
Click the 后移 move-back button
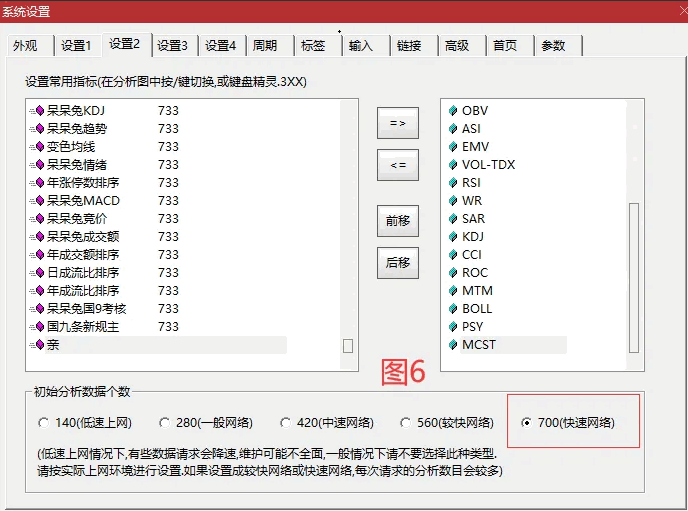coord(398,263)
